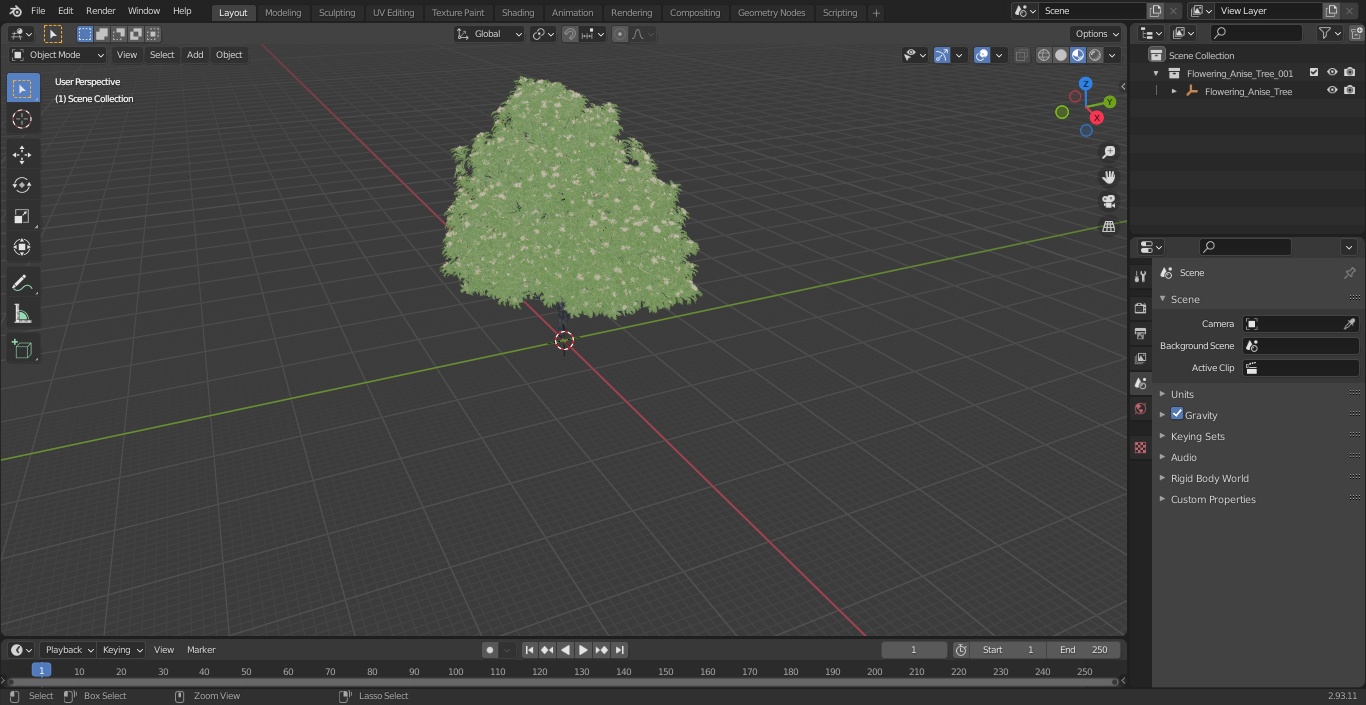Toggle visibility of Flowering_Anise_Tree_001 collection
Image resolution: width=1366 pixels, height=705 pixels.
[1332, 73]
